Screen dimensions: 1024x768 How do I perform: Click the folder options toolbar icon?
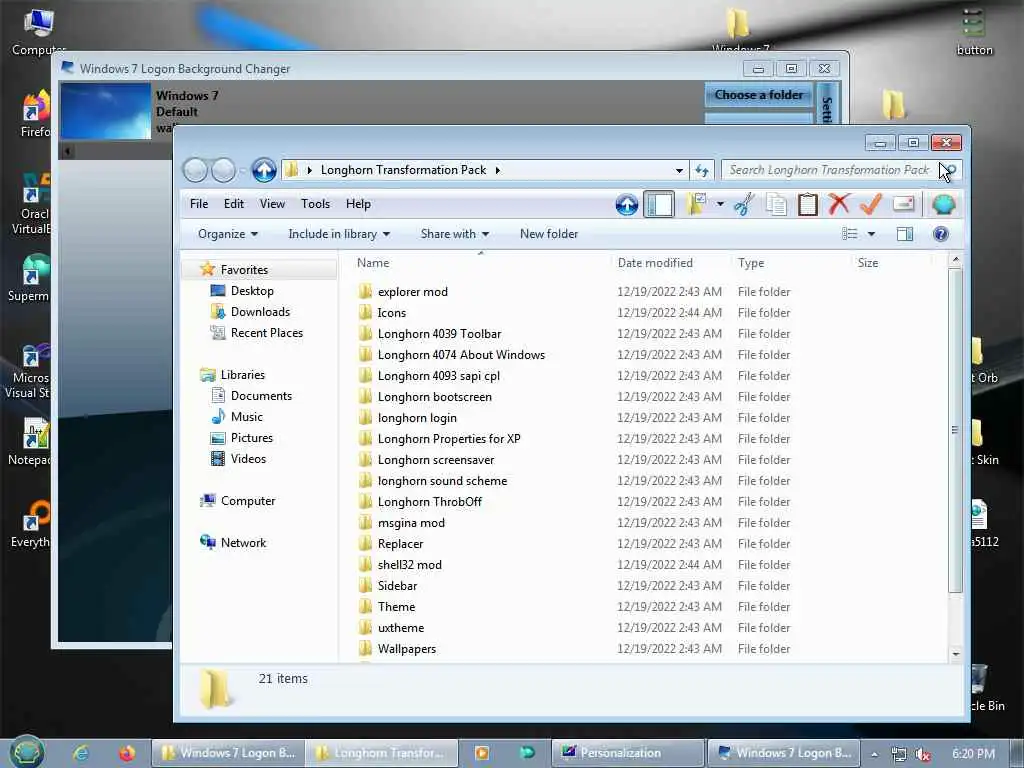697,204
